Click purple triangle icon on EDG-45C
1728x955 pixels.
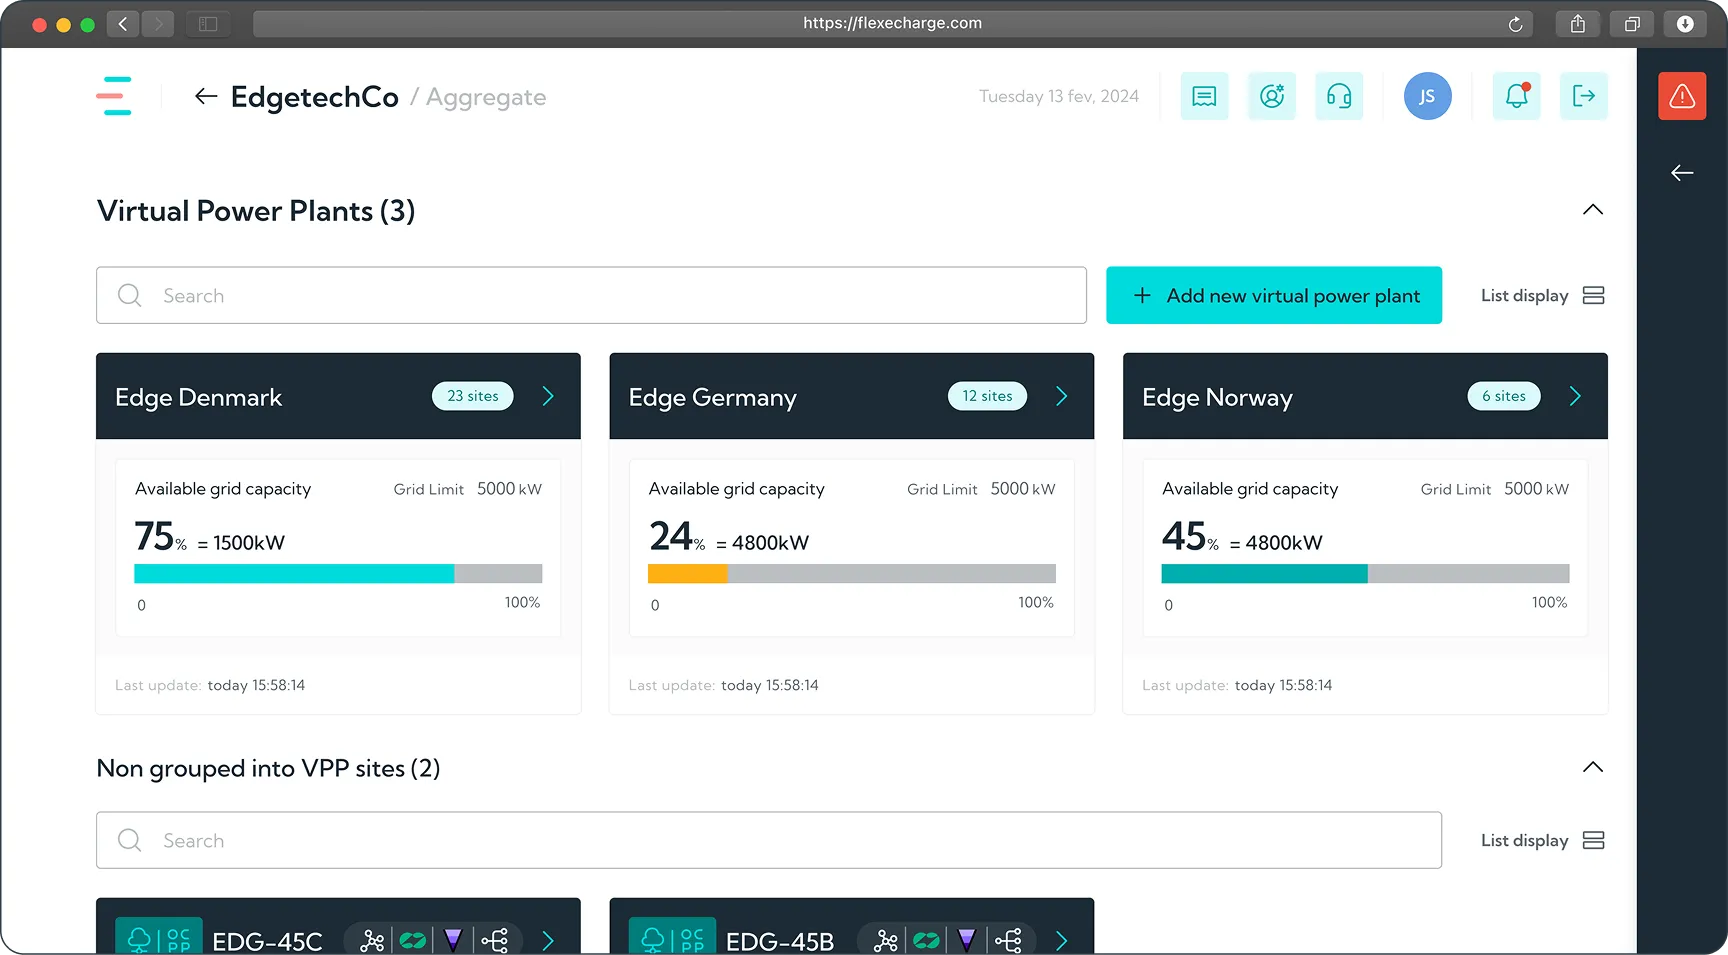point(453,941)
